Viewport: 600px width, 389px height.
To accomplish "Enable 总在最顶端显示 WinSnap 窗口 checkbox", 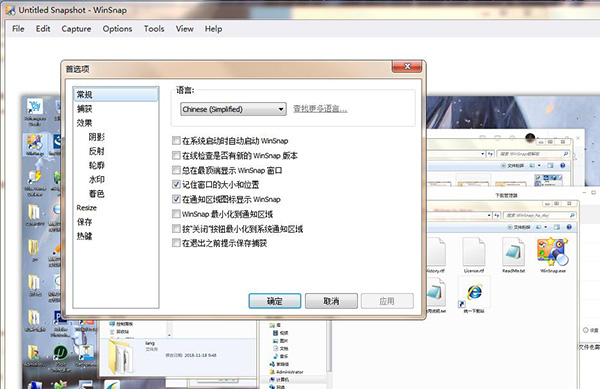I will click(x=176, y=170).
